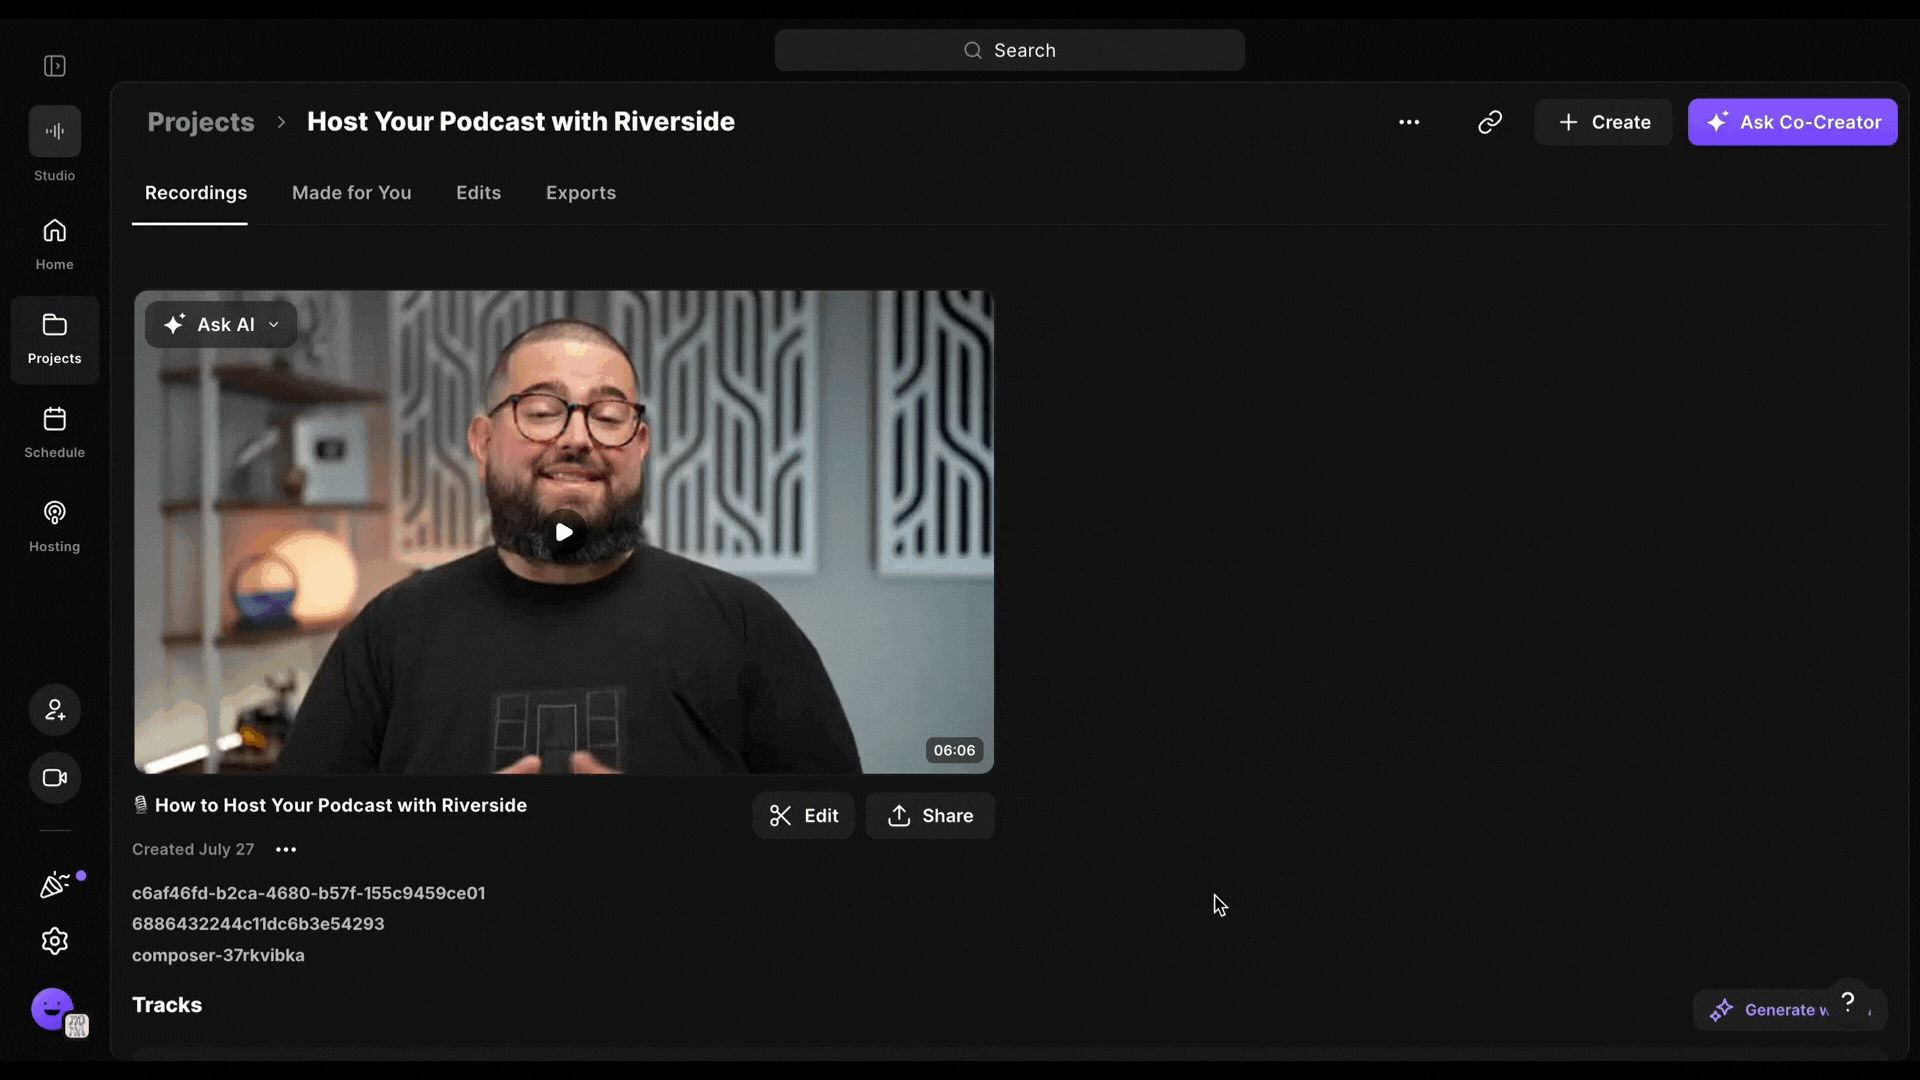This screenshot has width=1920, height=1080.
Task: Click the Search input field
Action: [1009, 50]
